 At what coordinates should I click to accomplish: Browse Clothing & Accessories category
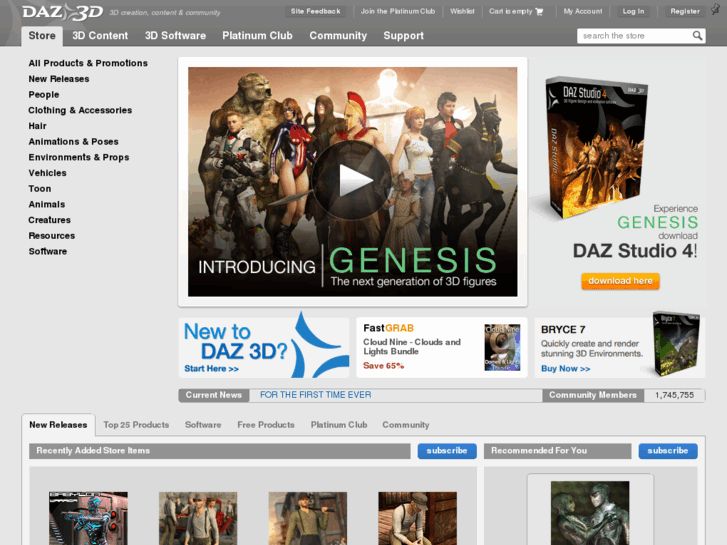click(x=80, y=110)
